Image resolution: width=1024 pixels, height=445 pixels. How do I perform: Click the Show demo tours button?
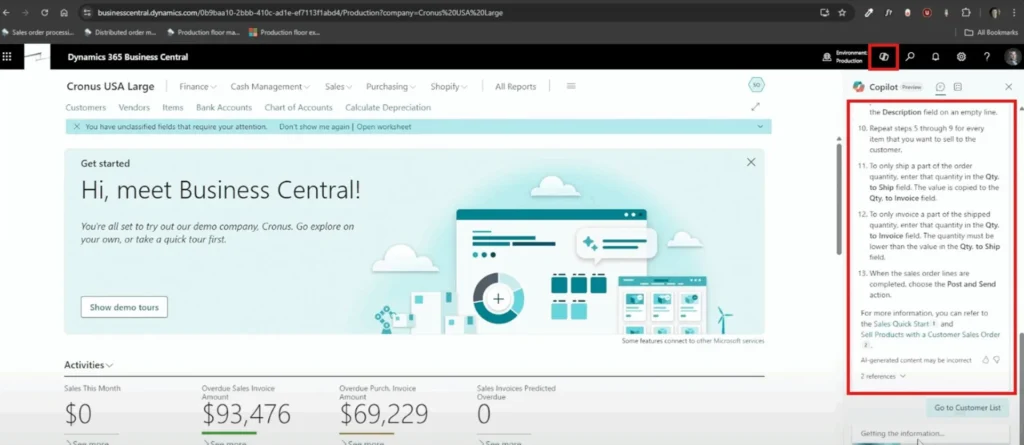click(x=124, y=307)
